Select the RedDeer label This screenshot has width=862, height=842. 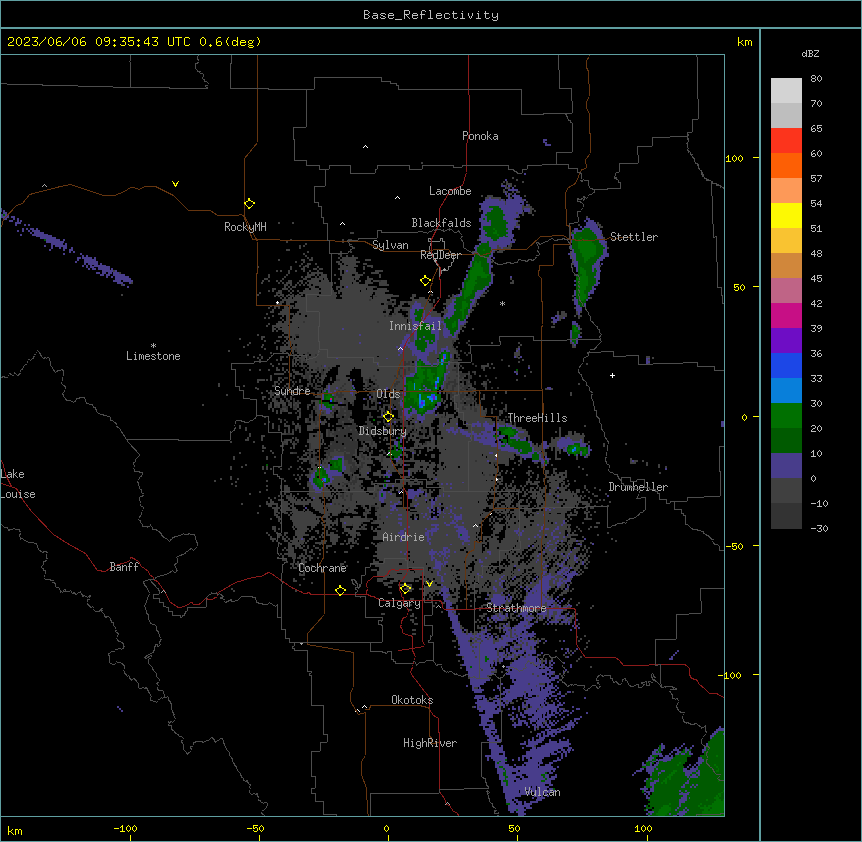pos(440,255)
